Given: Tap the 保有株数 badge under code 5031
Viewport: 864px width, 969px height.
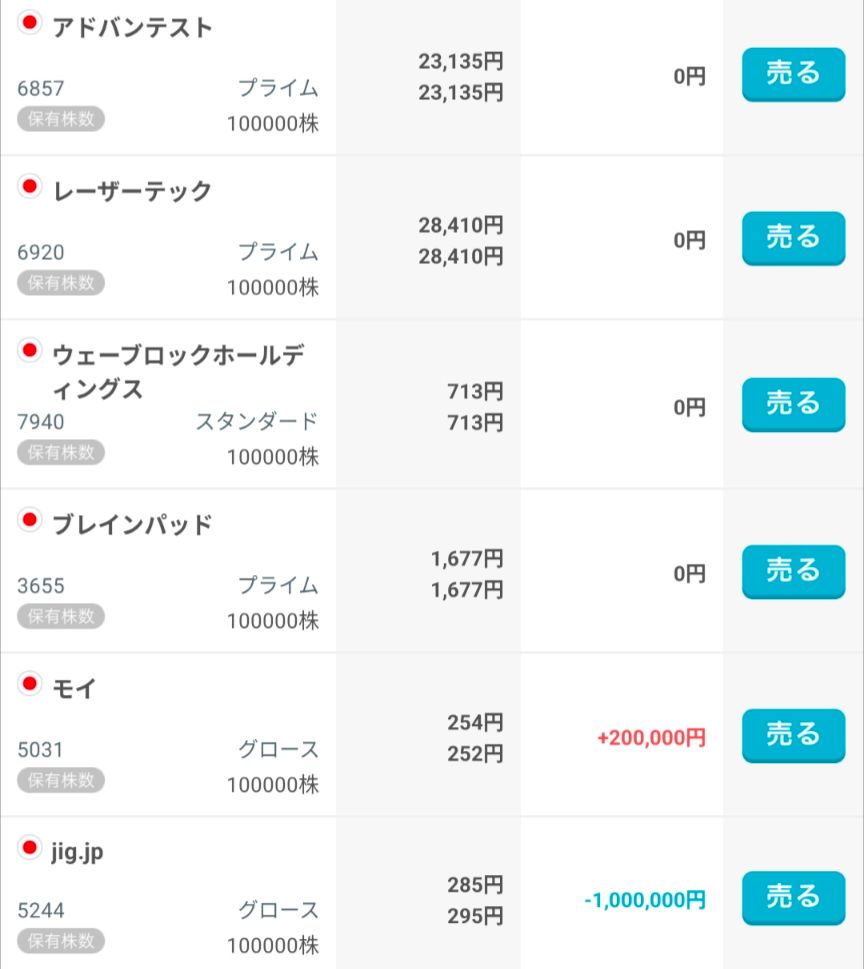Looking at the screenshot, I should click(61, 779).
